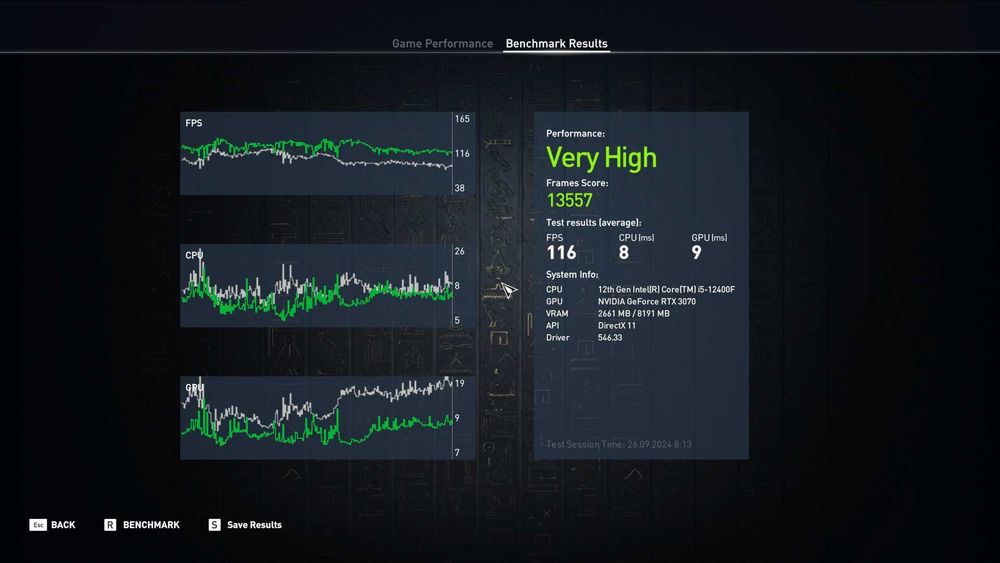Click the Frames Score label
This screenshot has width=1000, height=563.
(x=577, y=183)
